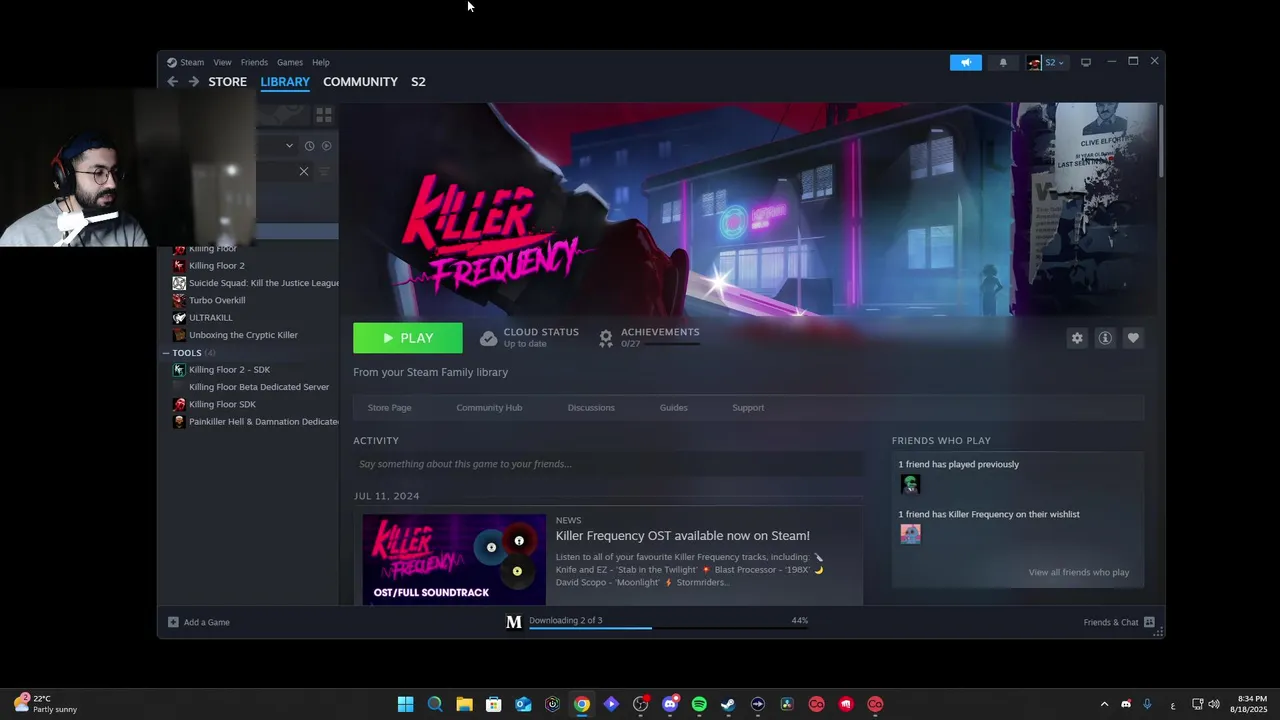Open Friends & Chat panel
Screen dimensions: 1280x720
(1119, 622)
